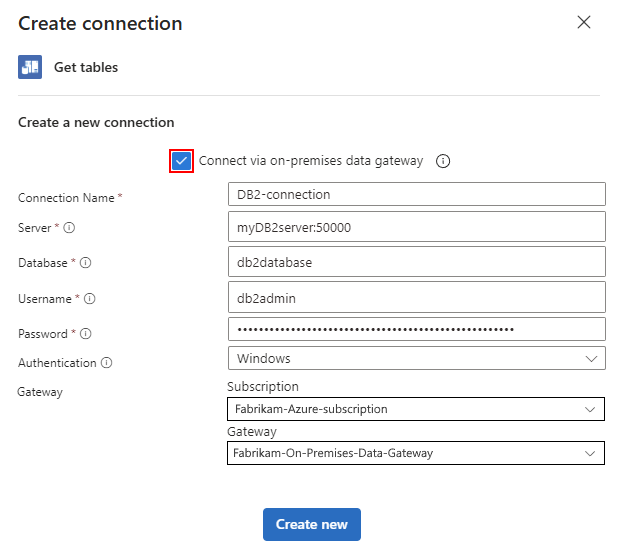
Task: Click the Username field with db2admin
Action: 416,297
